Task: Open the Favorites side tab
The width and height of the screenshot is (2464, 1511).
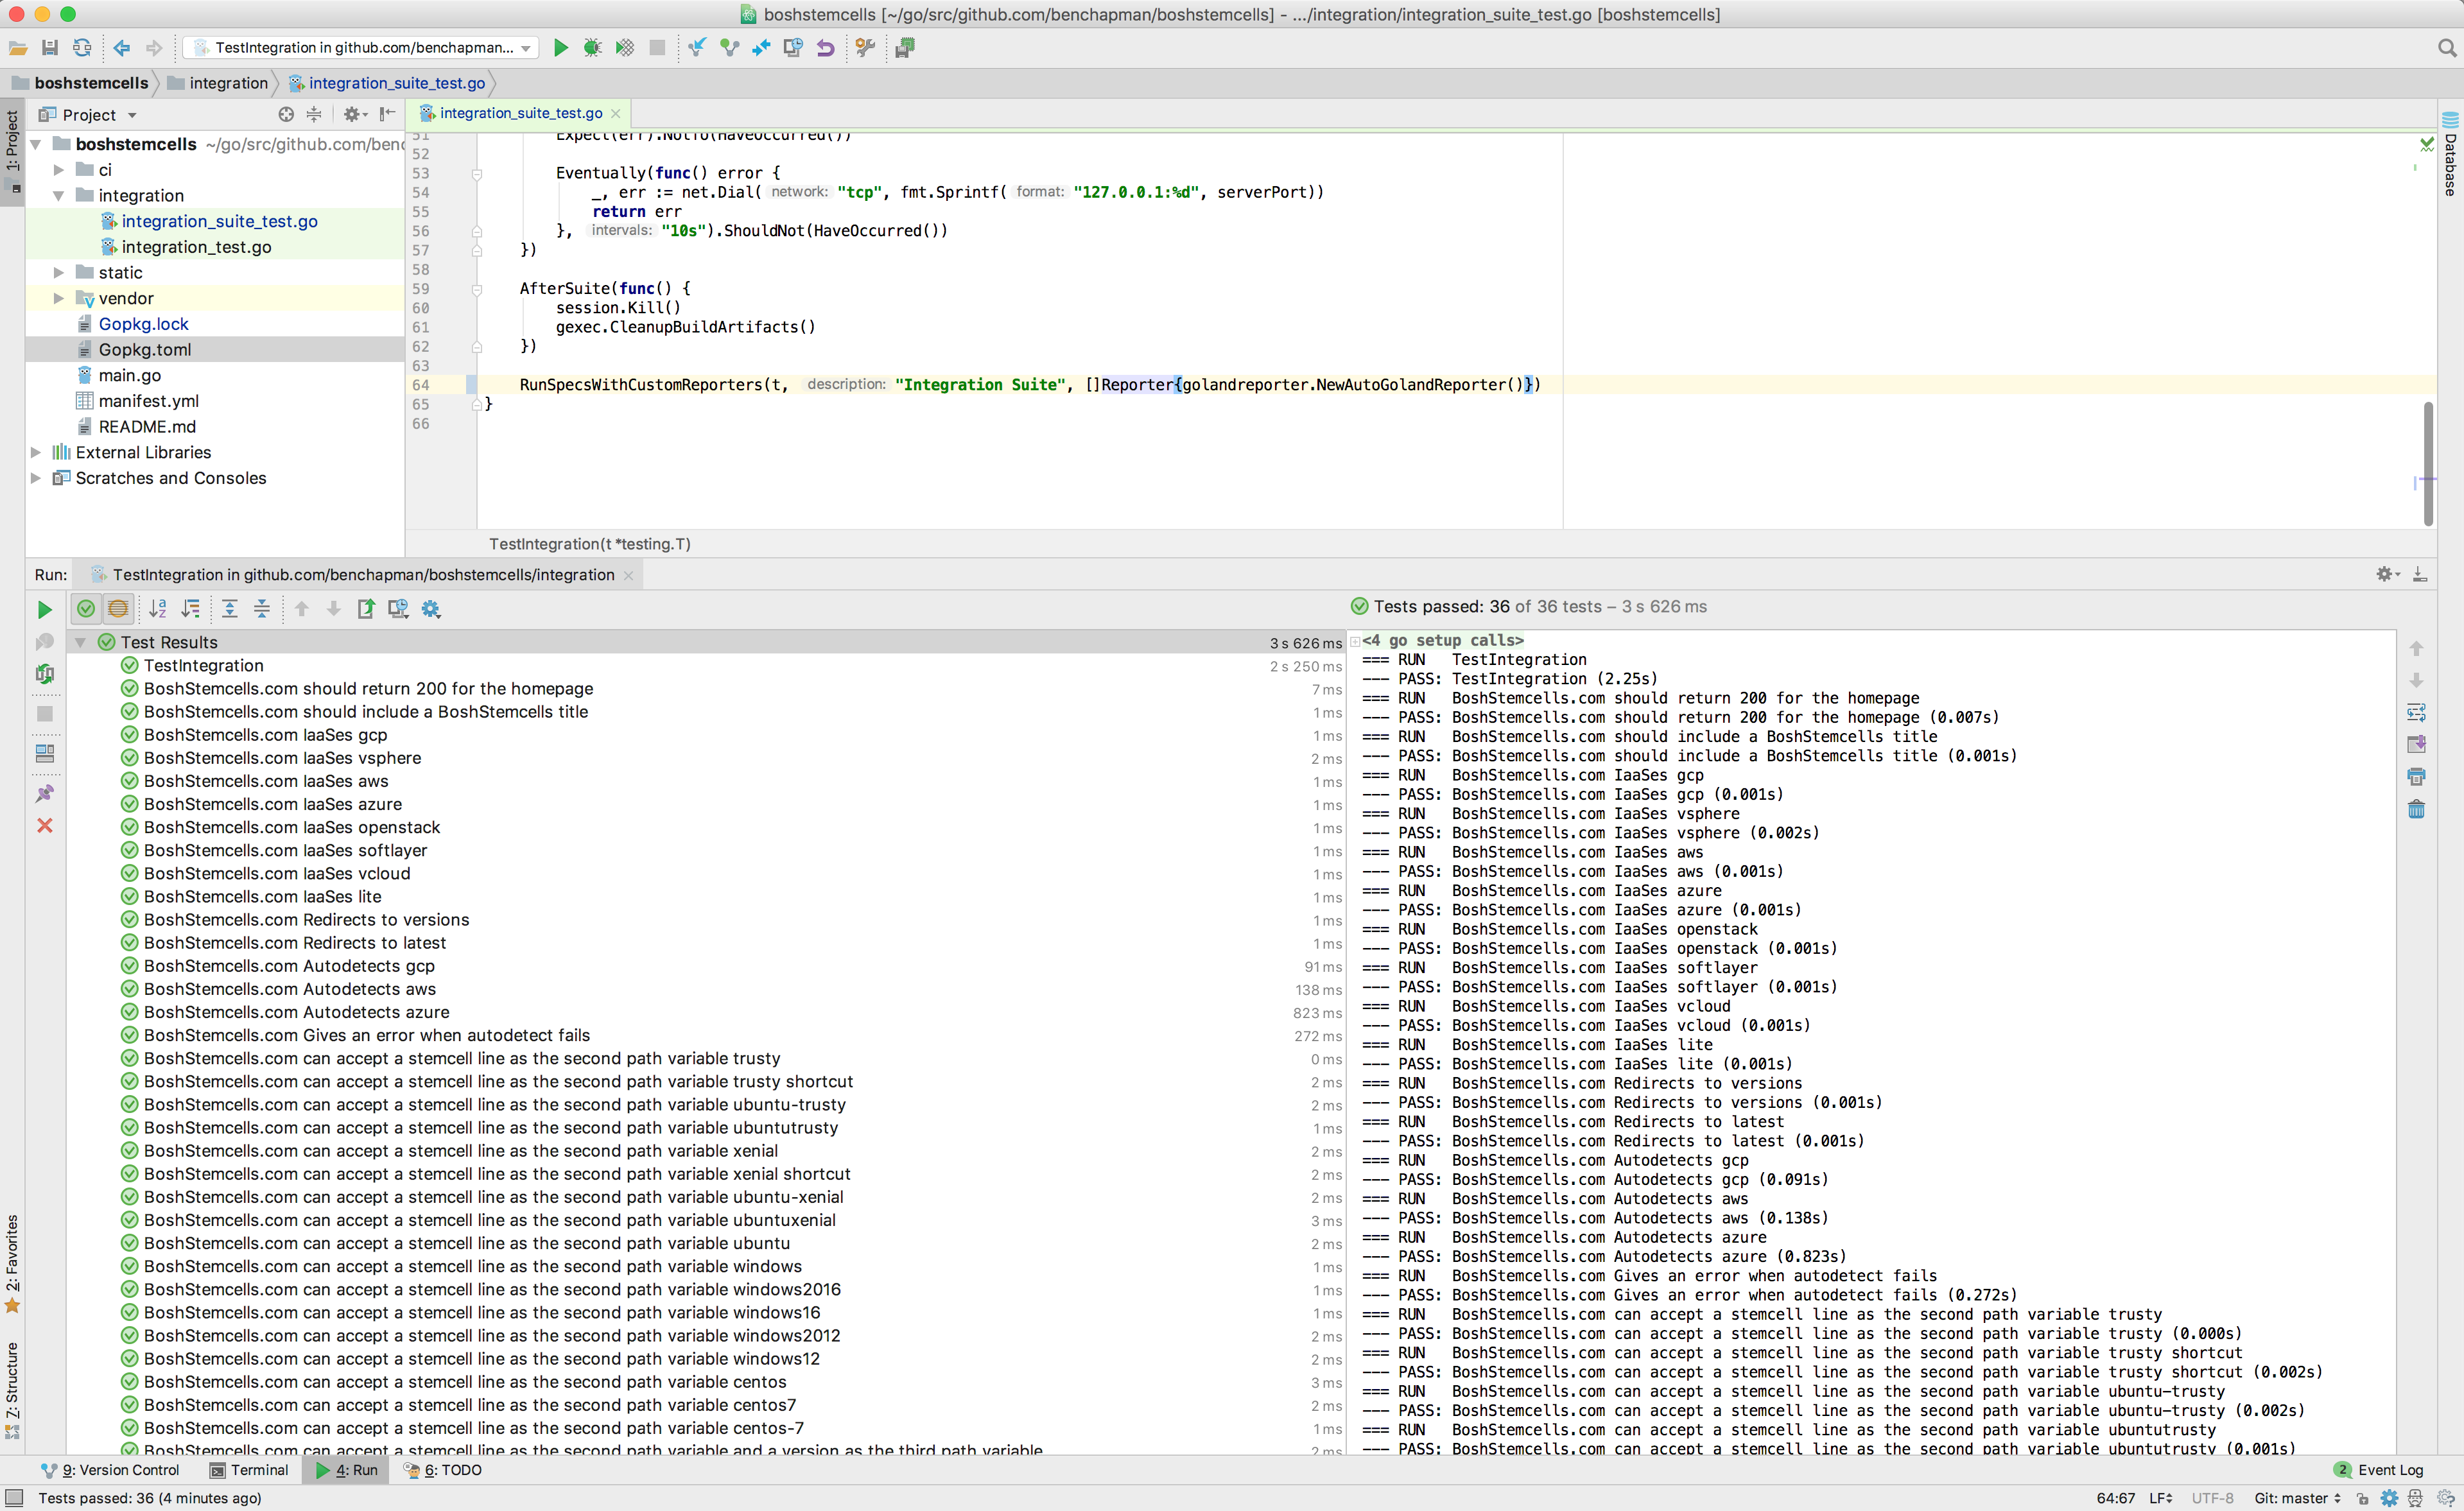Action: click(12, 1263)
